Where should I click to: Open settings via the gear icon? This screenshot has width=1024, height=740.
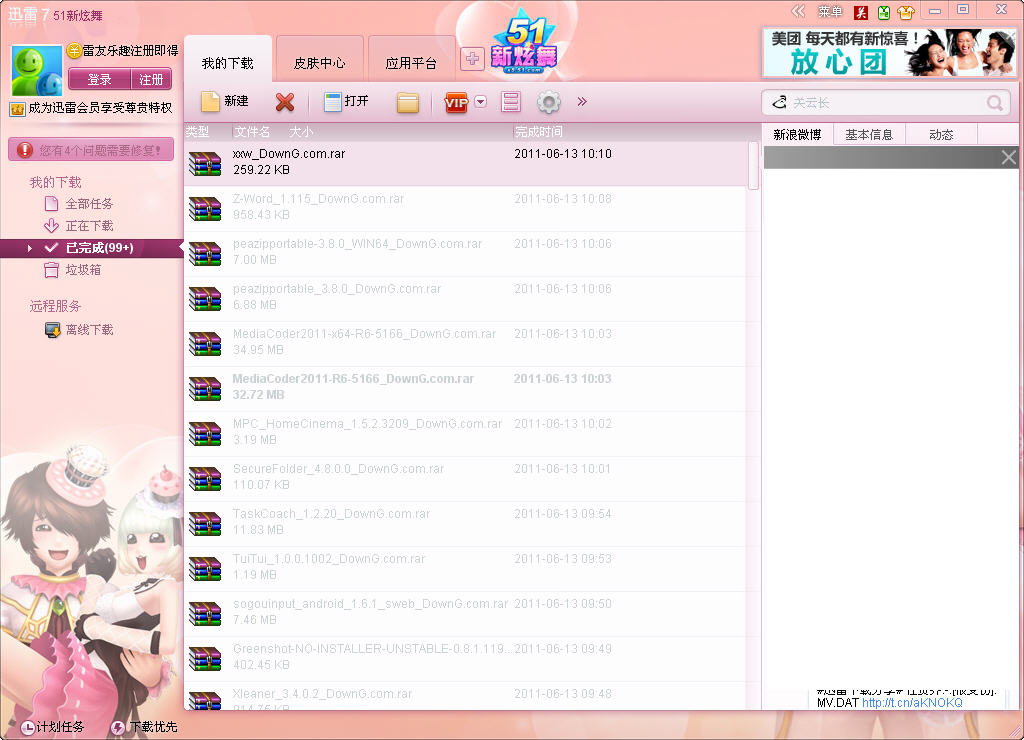549,102
